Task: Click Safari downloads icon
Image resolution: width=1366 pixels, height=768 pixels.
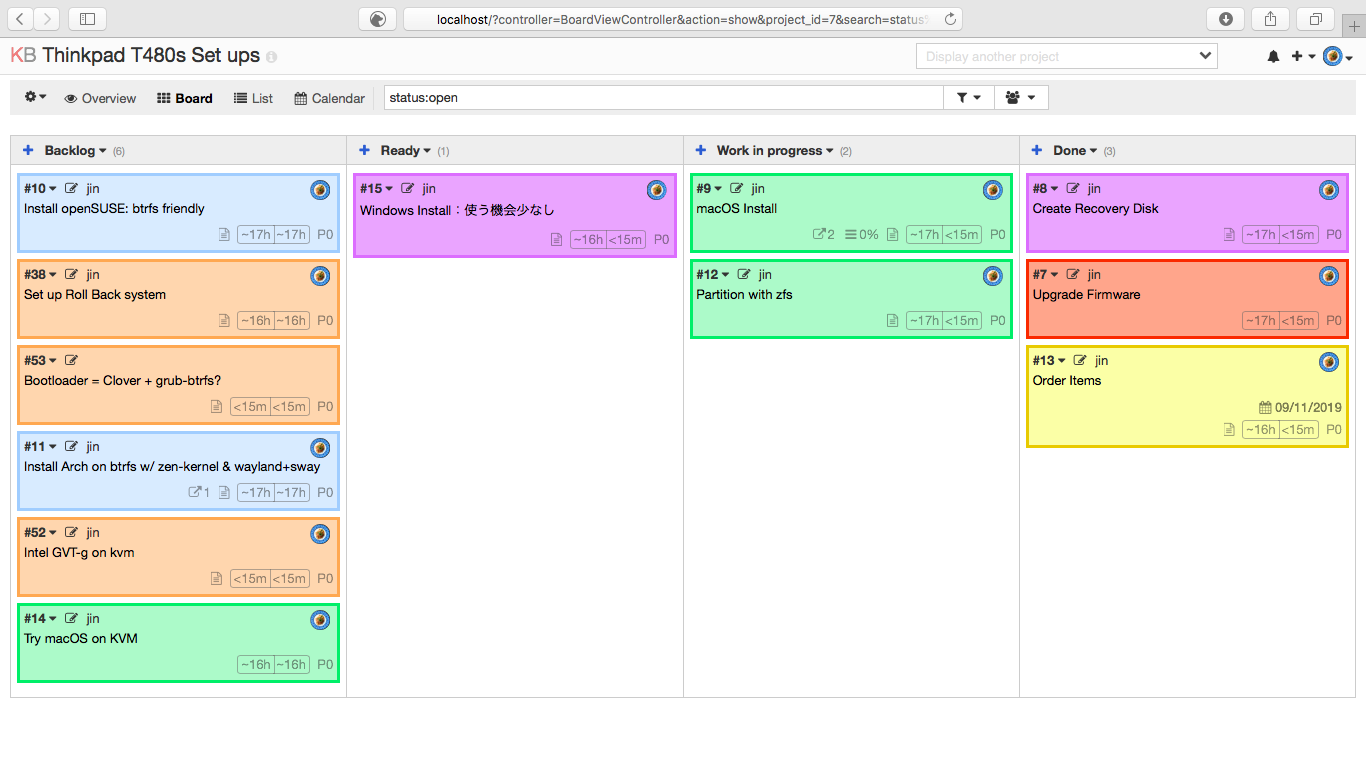Action: (1226, 18)
